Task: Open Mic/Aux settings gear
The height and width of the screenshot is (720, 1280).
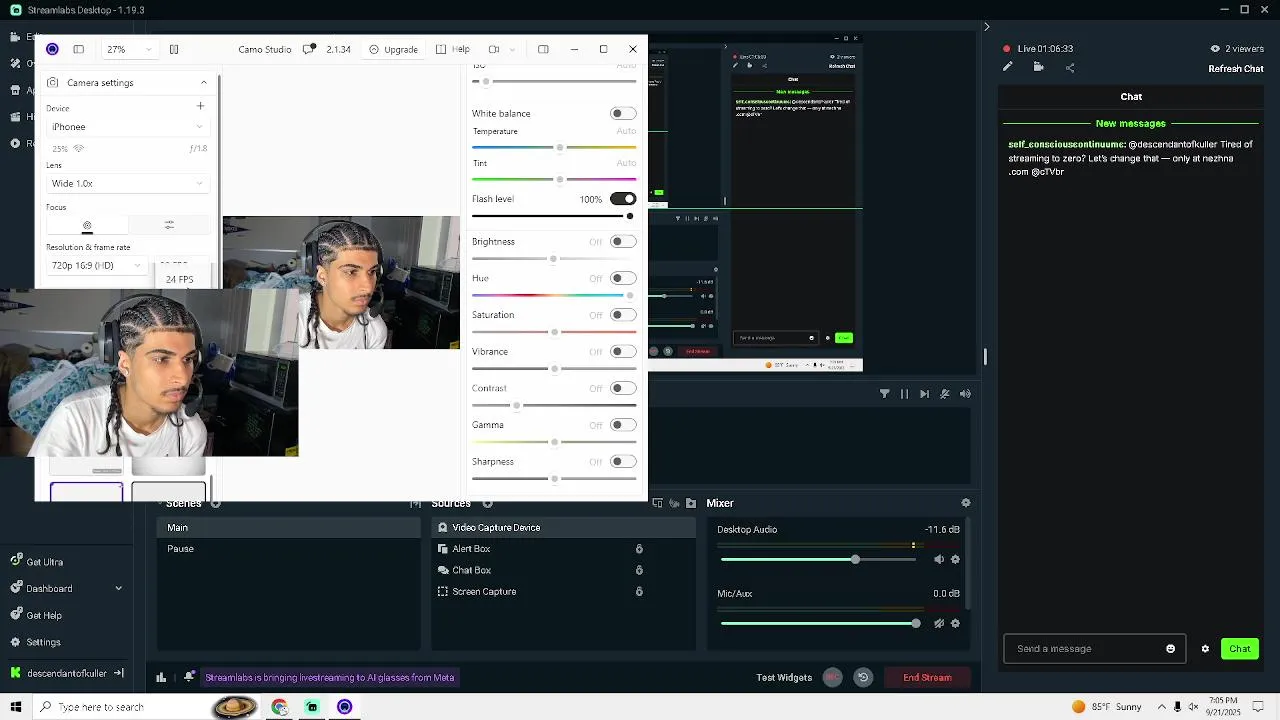Action: (x=955, y=624)
